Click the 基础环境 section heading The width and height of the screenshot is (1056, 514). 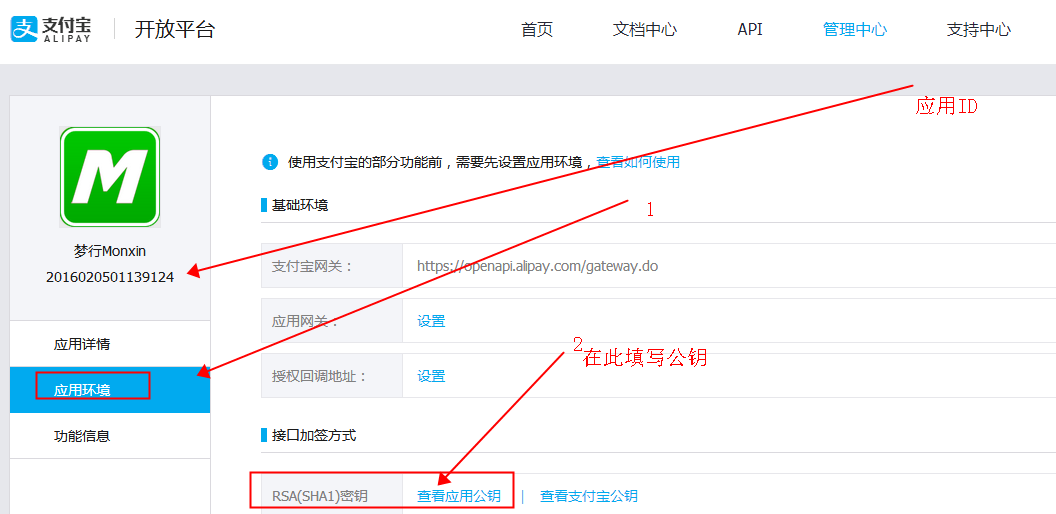(300, 205)
